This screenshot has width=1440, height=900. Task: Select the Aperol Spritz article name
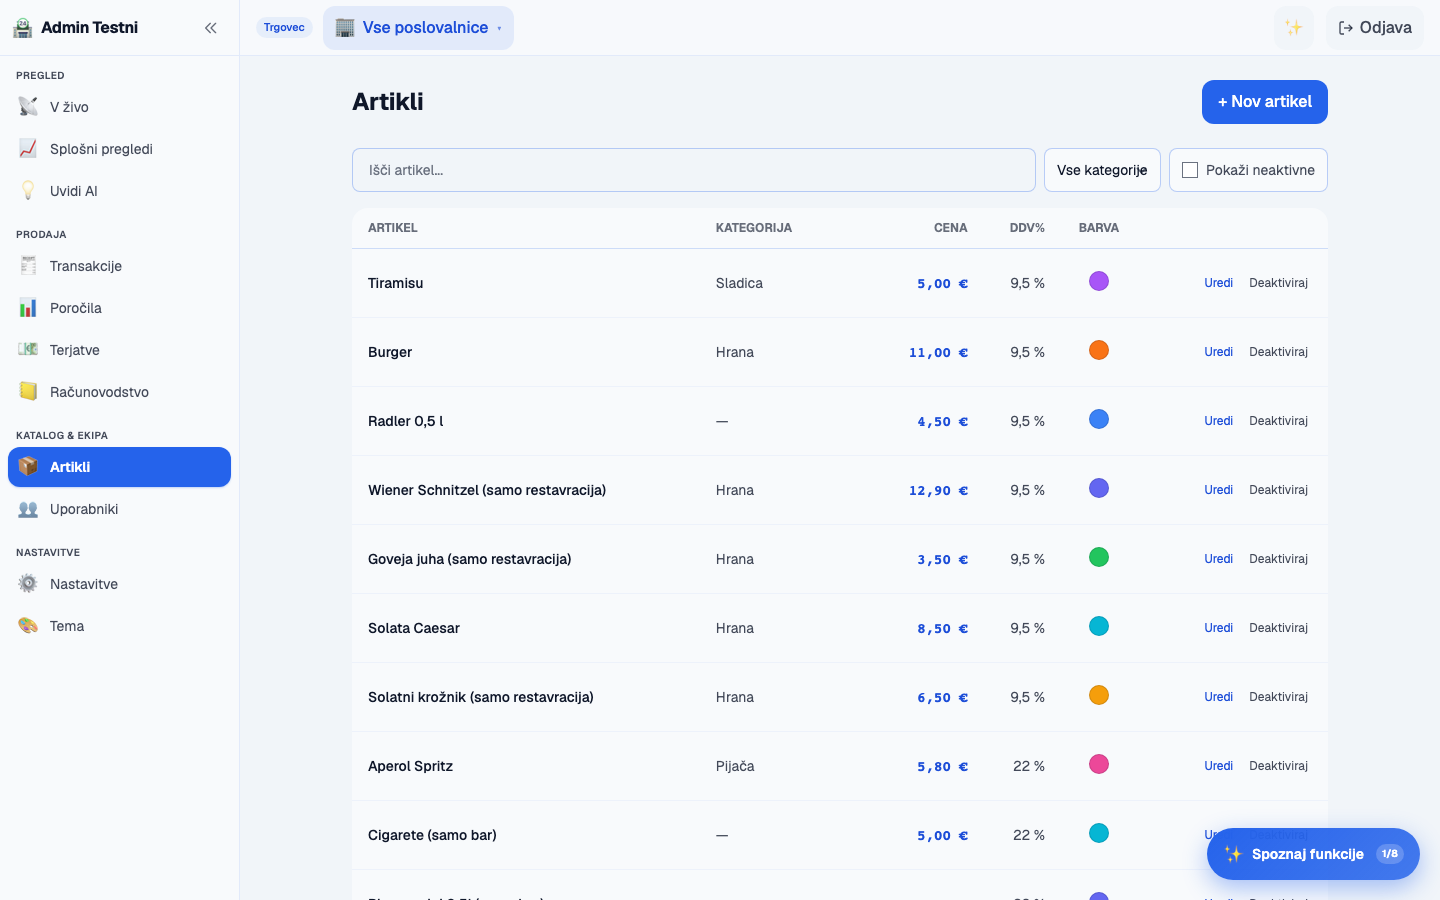(x=410, y=766)
